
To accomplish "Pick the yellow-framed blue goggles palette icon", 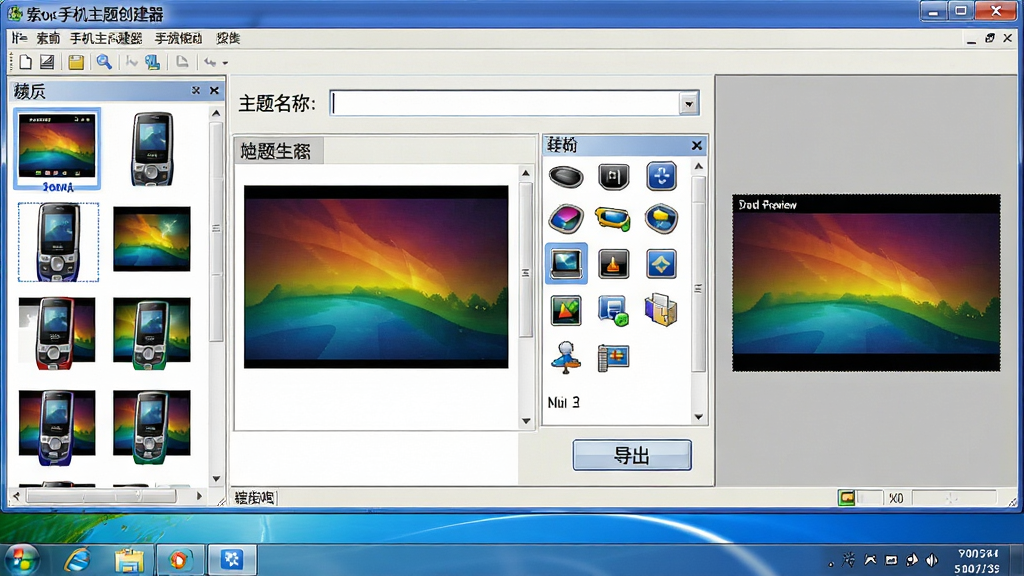I will click(x=613, y=219).
